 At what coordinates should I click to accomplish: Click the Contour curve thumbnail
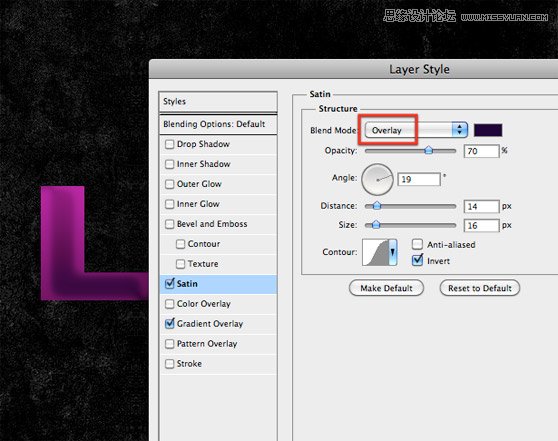(x=375, y=252)
